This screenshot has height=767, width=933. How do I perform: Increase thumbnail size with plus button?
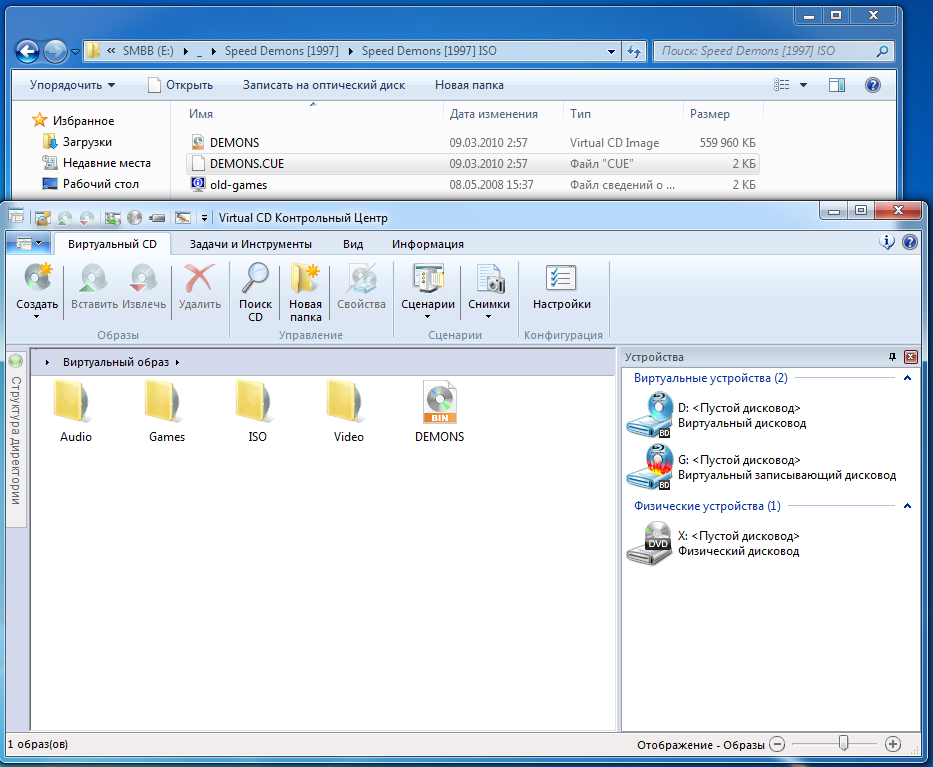[x=893, y=744]
